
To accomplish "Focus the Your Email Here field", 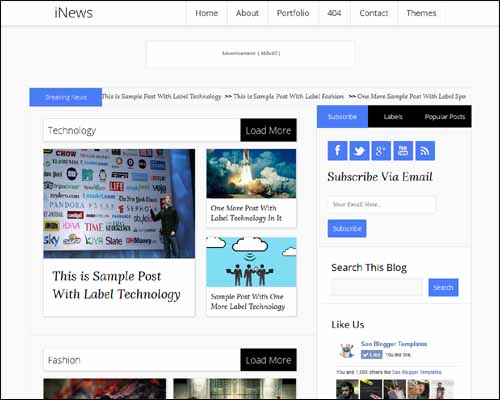I will [x=381, y=204].
